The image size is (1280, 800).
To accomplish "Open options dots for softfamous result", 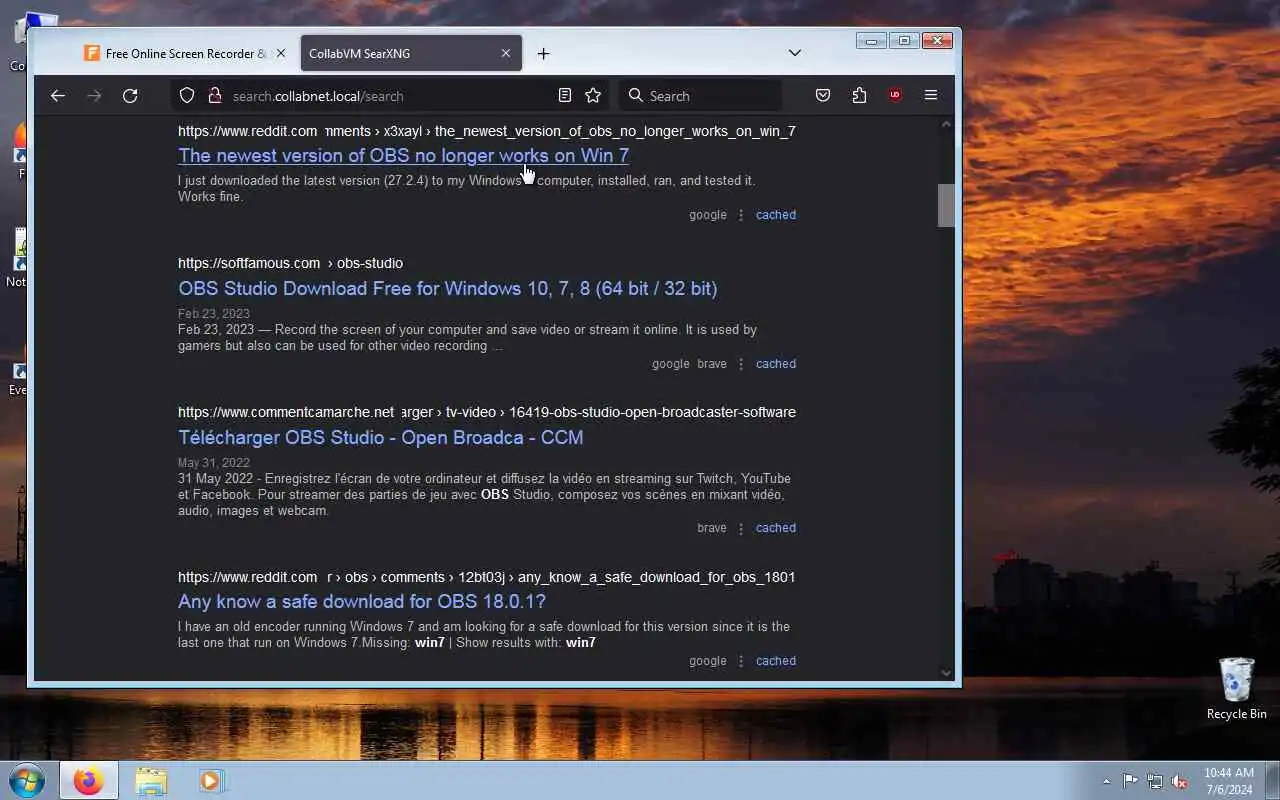I will click(741, 364).
